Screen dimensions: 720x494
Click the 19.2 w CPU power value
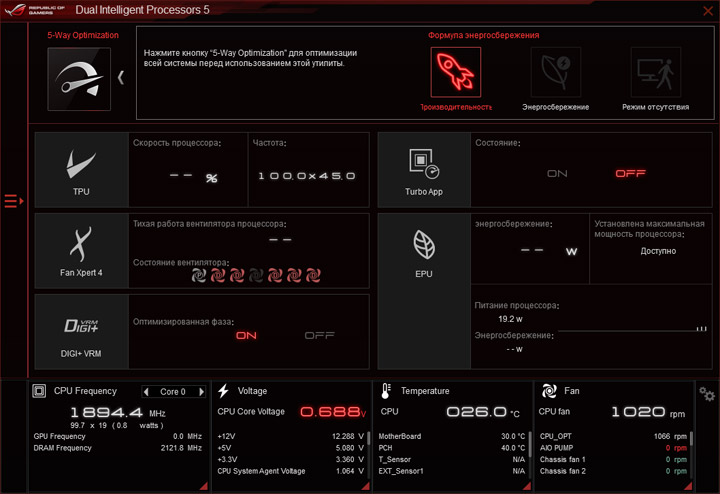510,319
